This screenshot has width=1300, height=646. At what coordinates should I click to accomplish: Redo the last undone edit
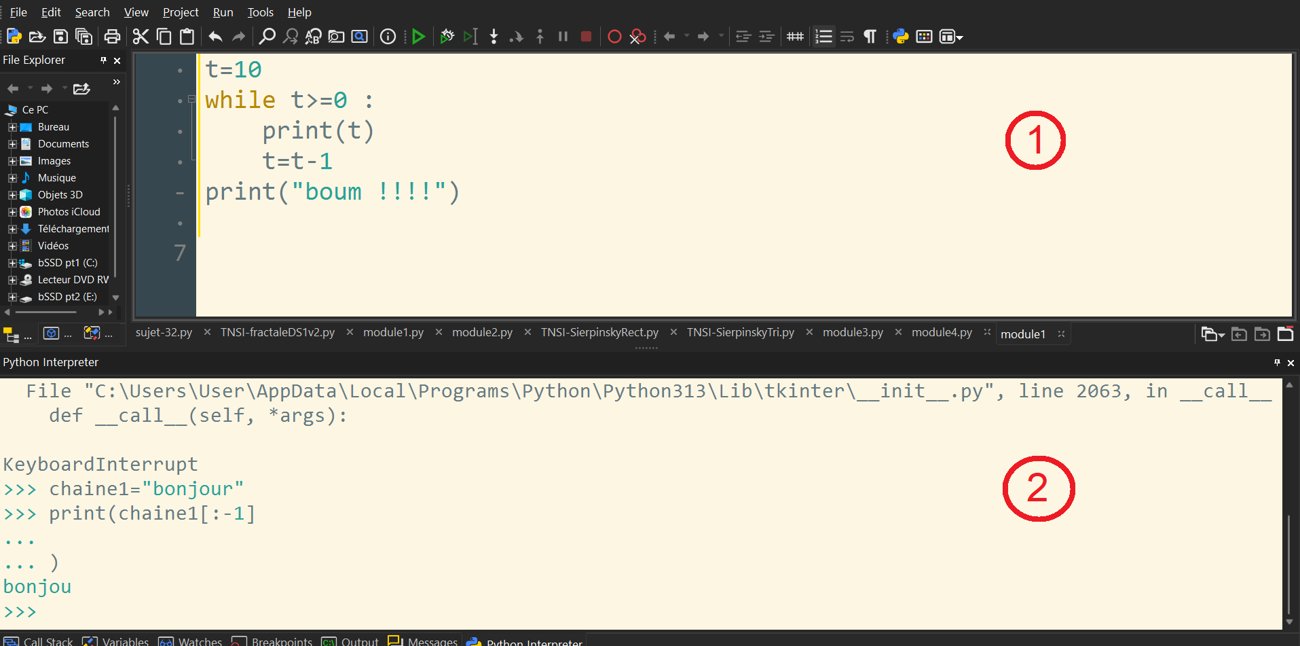click(238, 36)
